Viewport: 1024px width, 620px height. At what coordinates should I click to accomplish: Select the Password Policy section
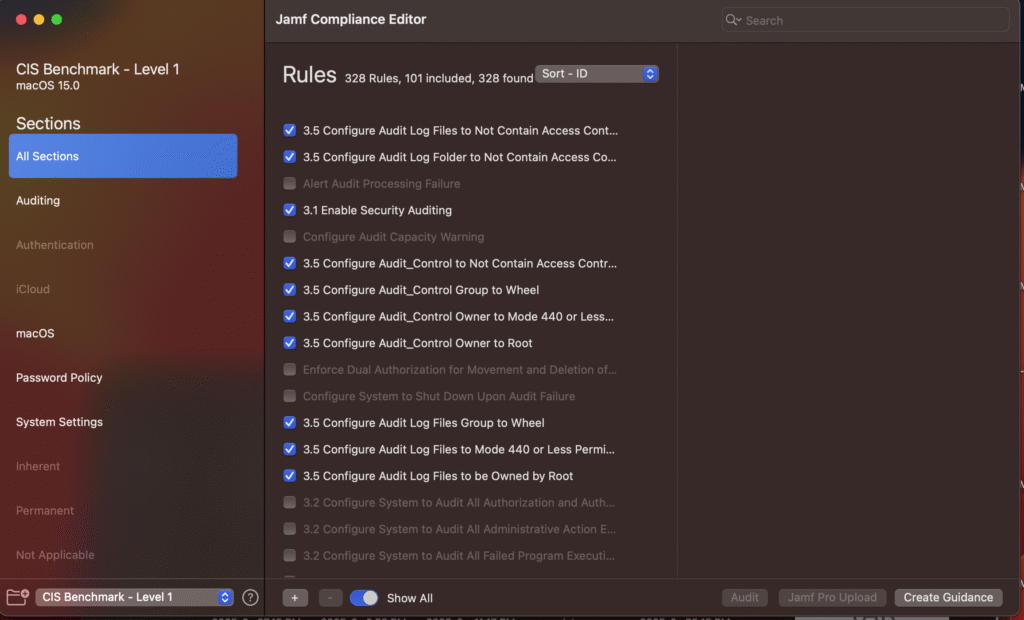pos(59,378)
